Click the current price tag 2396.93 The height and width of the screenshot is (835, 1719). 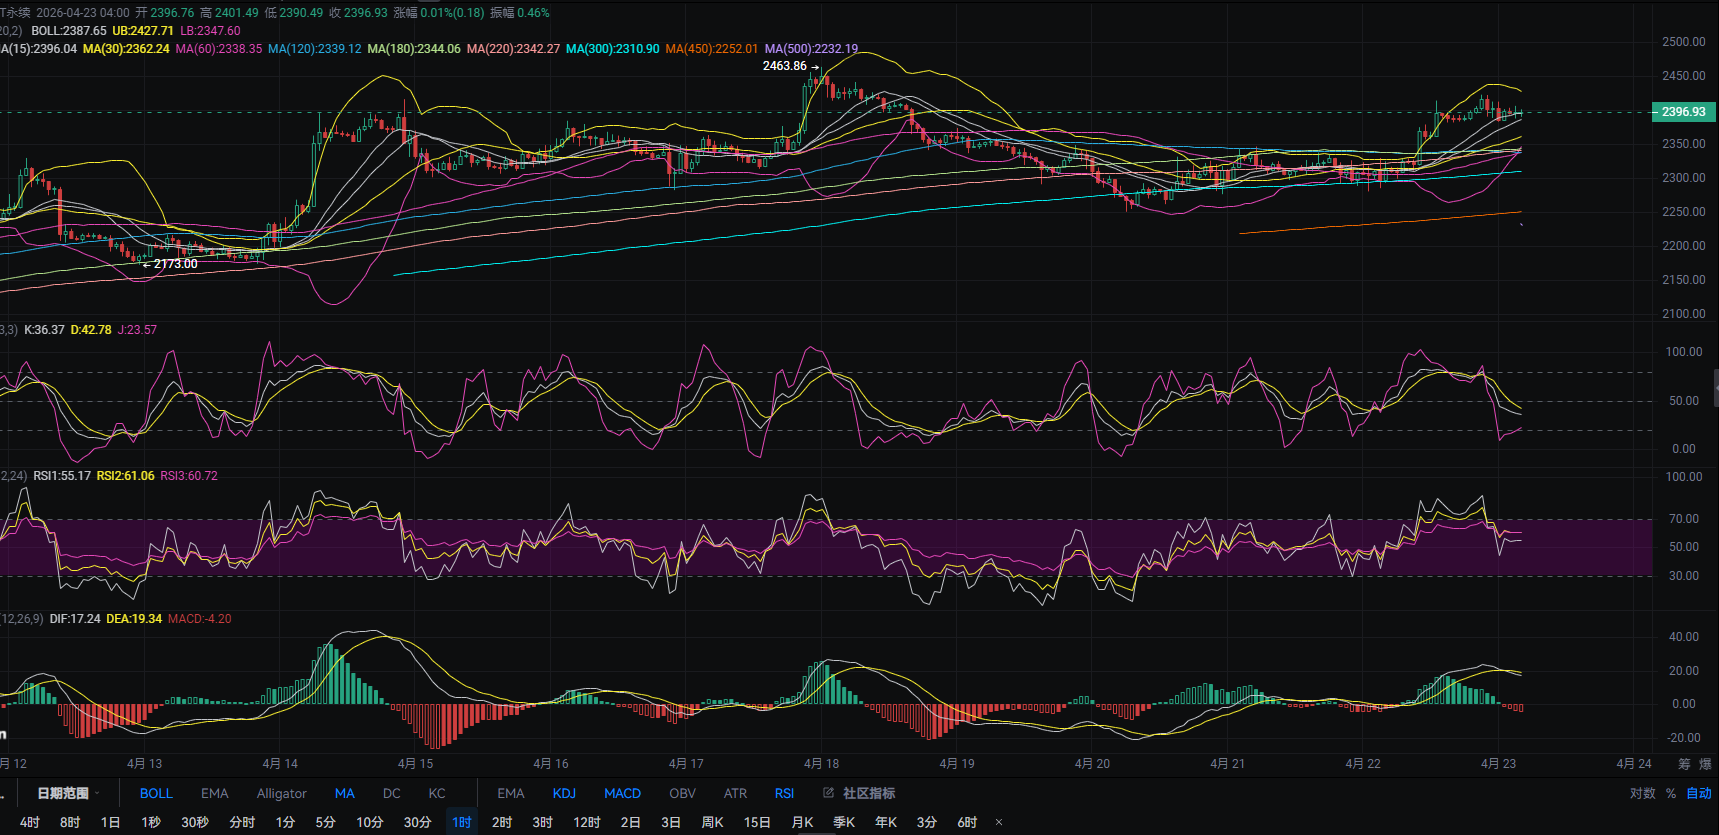(1683, 112)
